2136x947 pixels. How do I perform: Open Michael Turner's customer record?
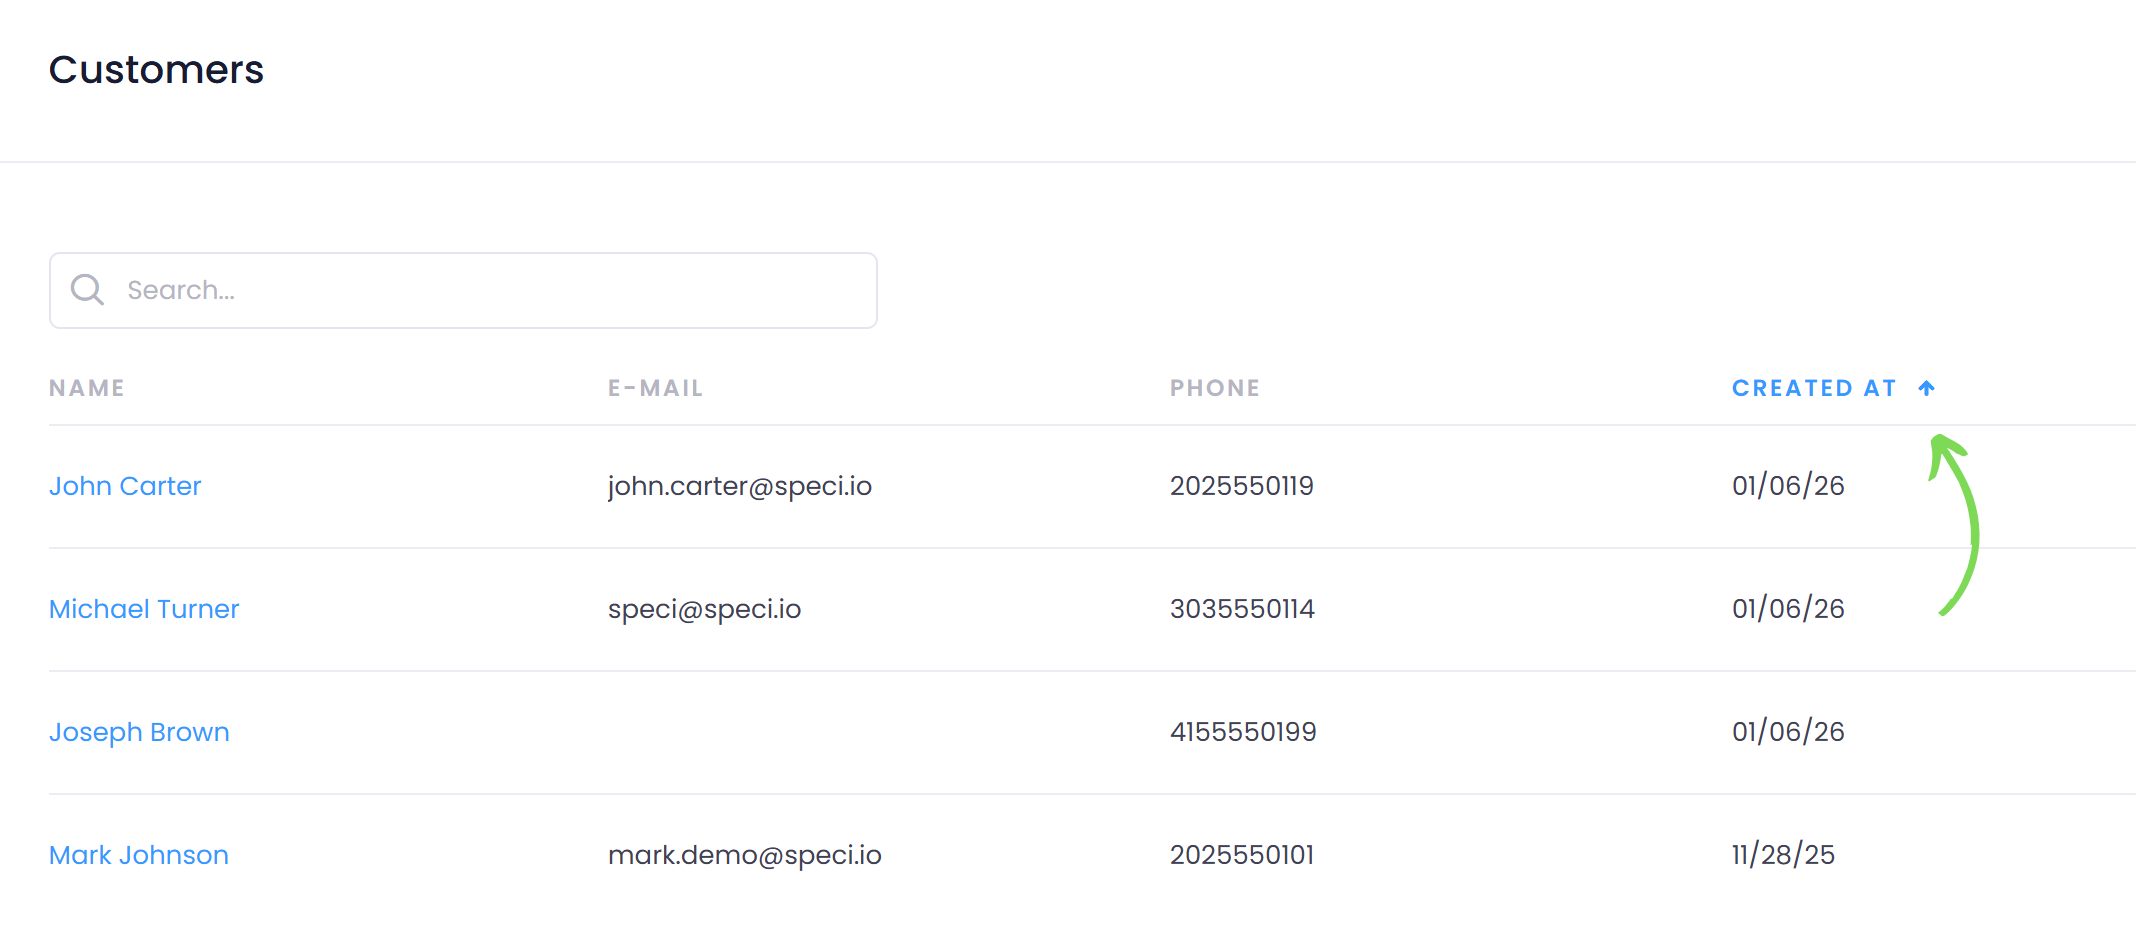pos(144,609)
